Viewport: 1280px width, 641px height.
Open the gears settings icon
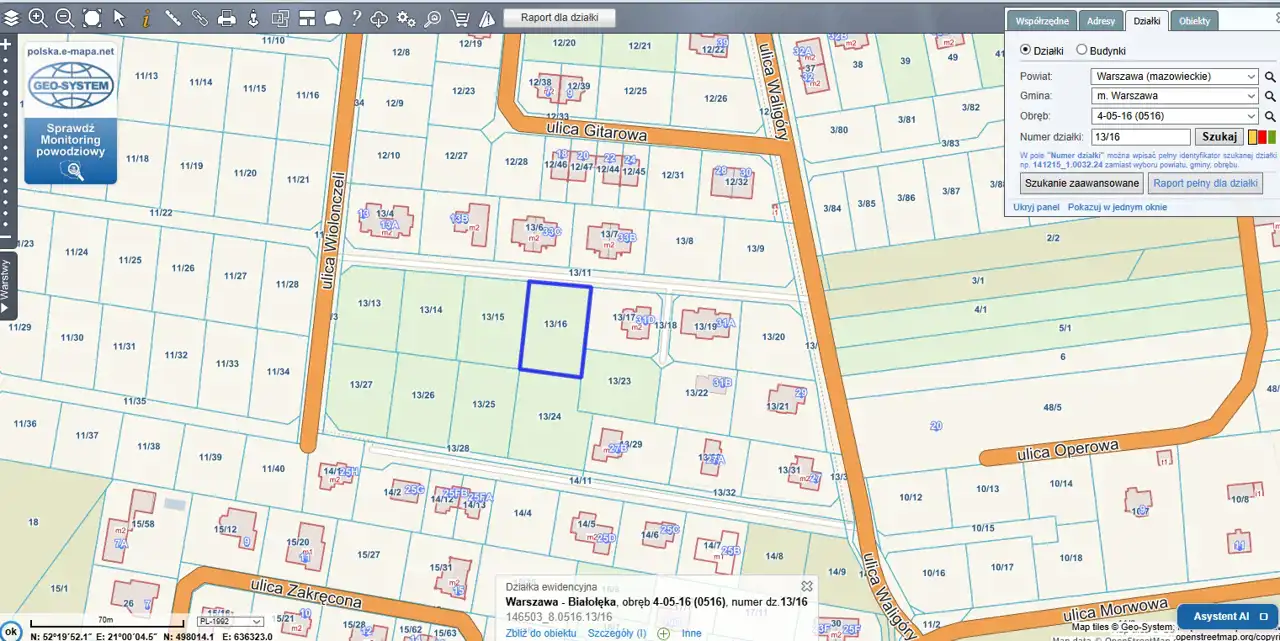(406, 18)
